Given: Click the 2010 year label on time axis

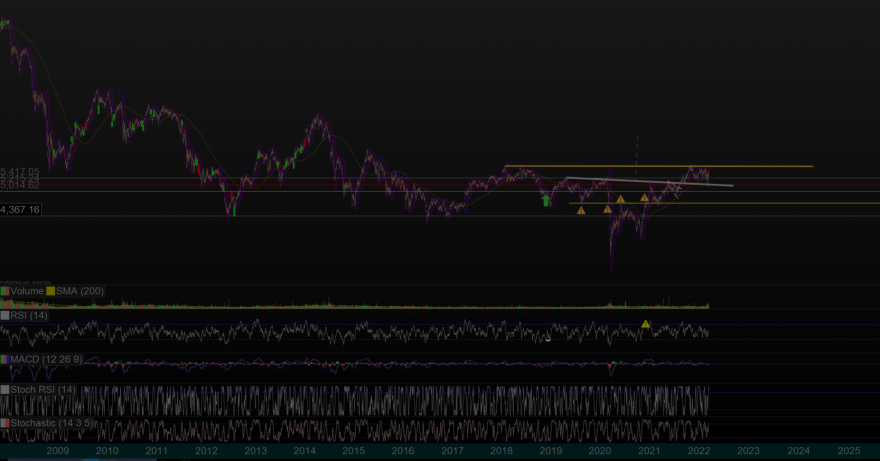Looking at the screenshot, I should click(x=107, y=451).
